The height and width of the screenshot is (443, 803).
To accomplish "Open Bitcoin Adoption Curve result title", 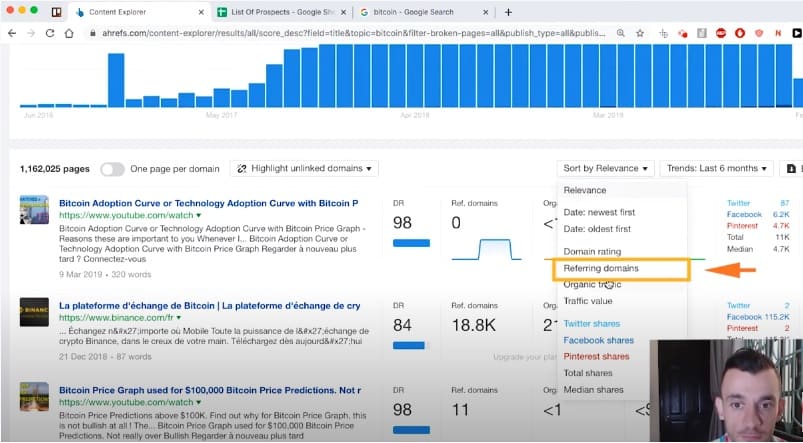I will tap(208, 203).
